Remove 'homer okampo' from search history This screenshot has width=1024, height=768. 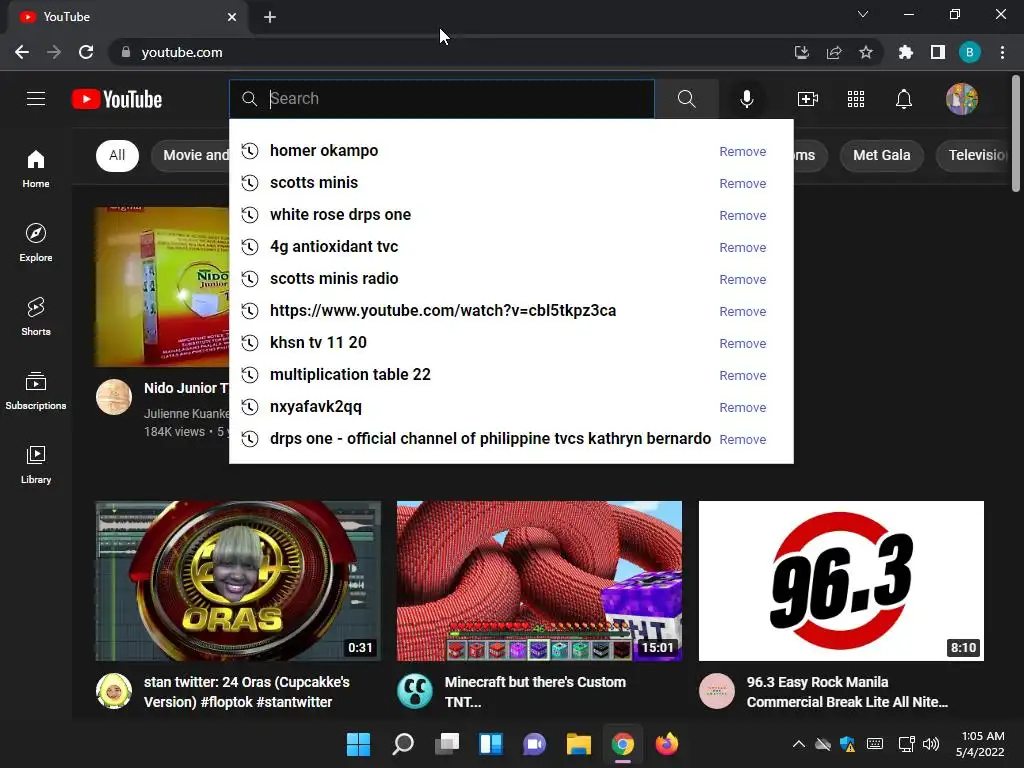pos(743,152)
